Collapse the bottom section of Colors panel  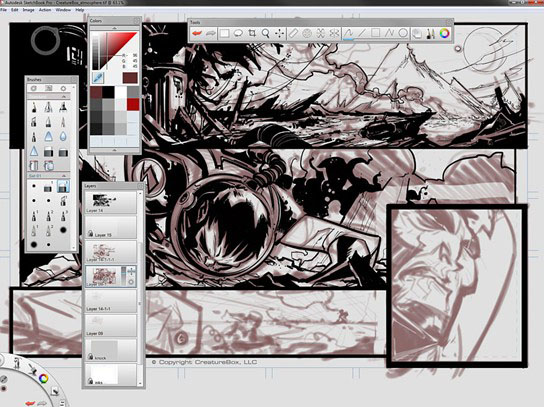coord(114,150)
